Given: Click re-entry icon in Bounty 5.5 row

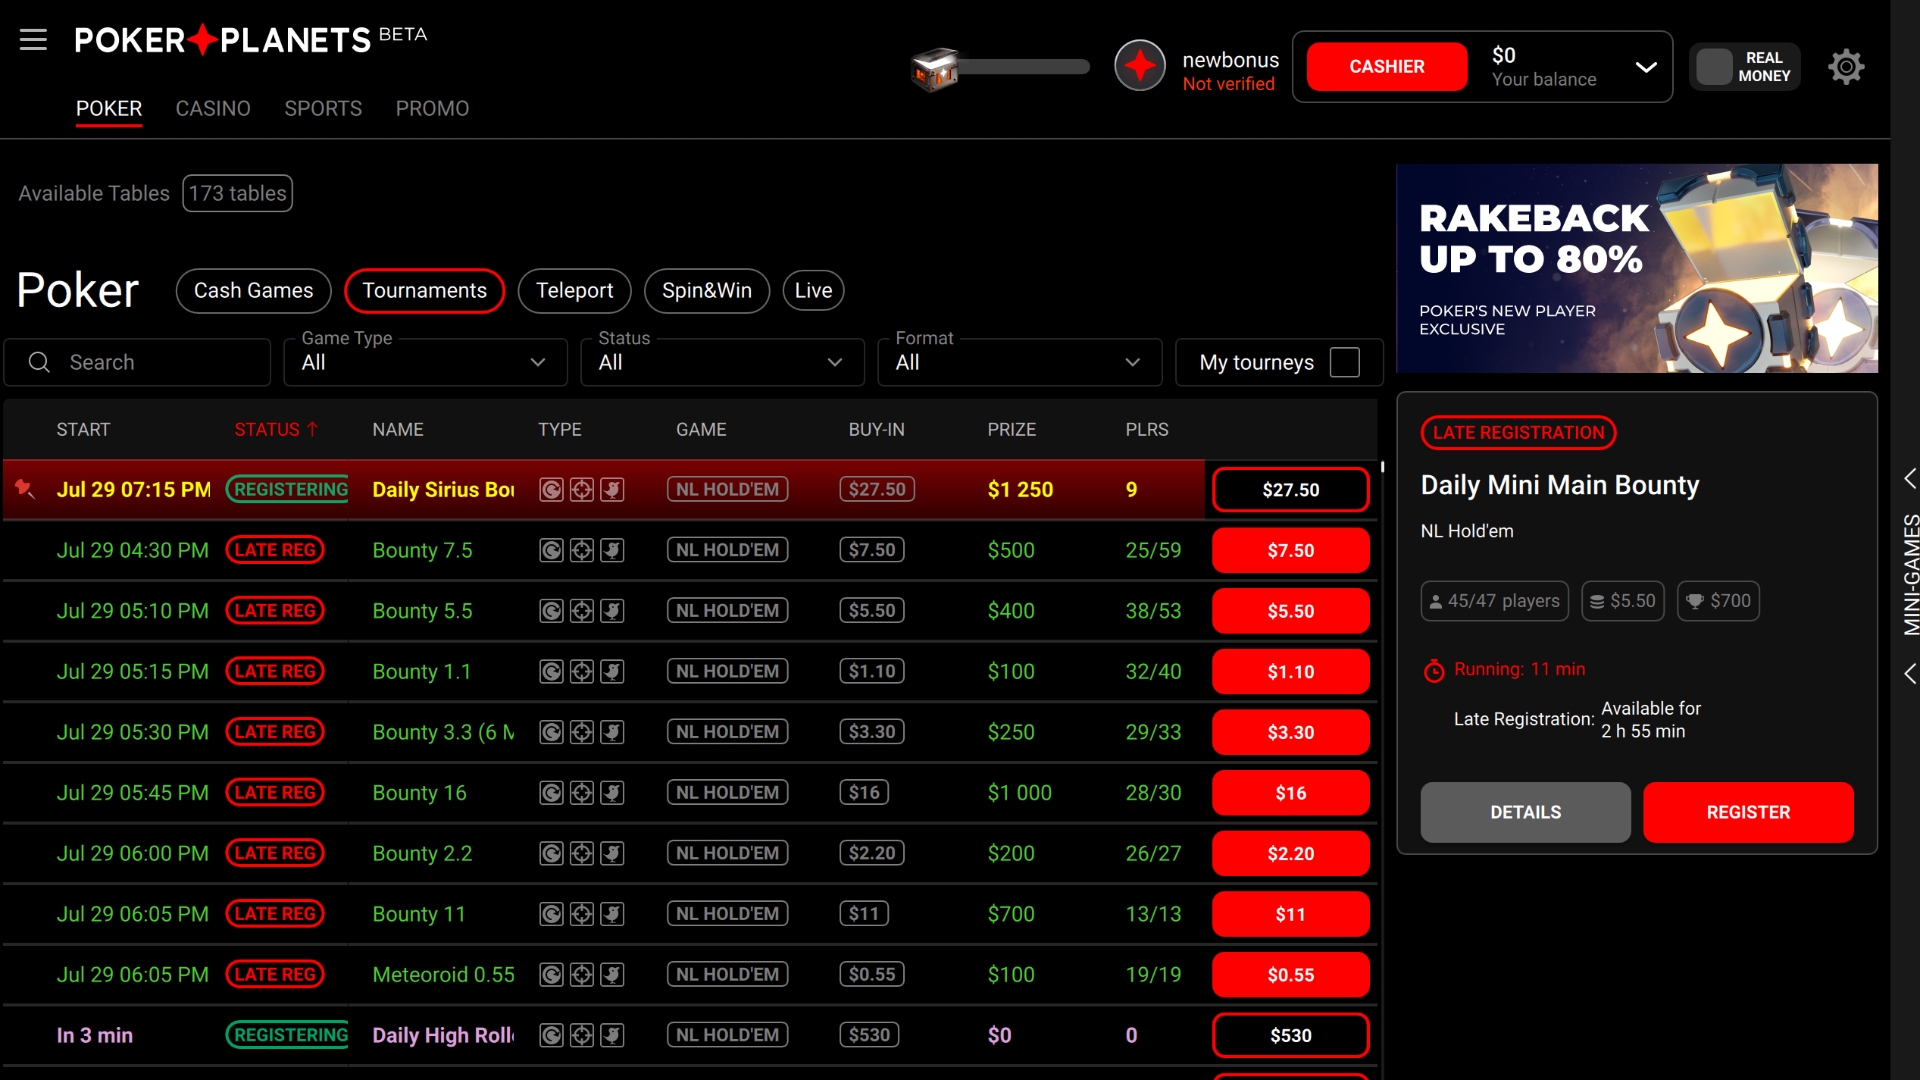Looking at the screenshot, I should [551, 611].
